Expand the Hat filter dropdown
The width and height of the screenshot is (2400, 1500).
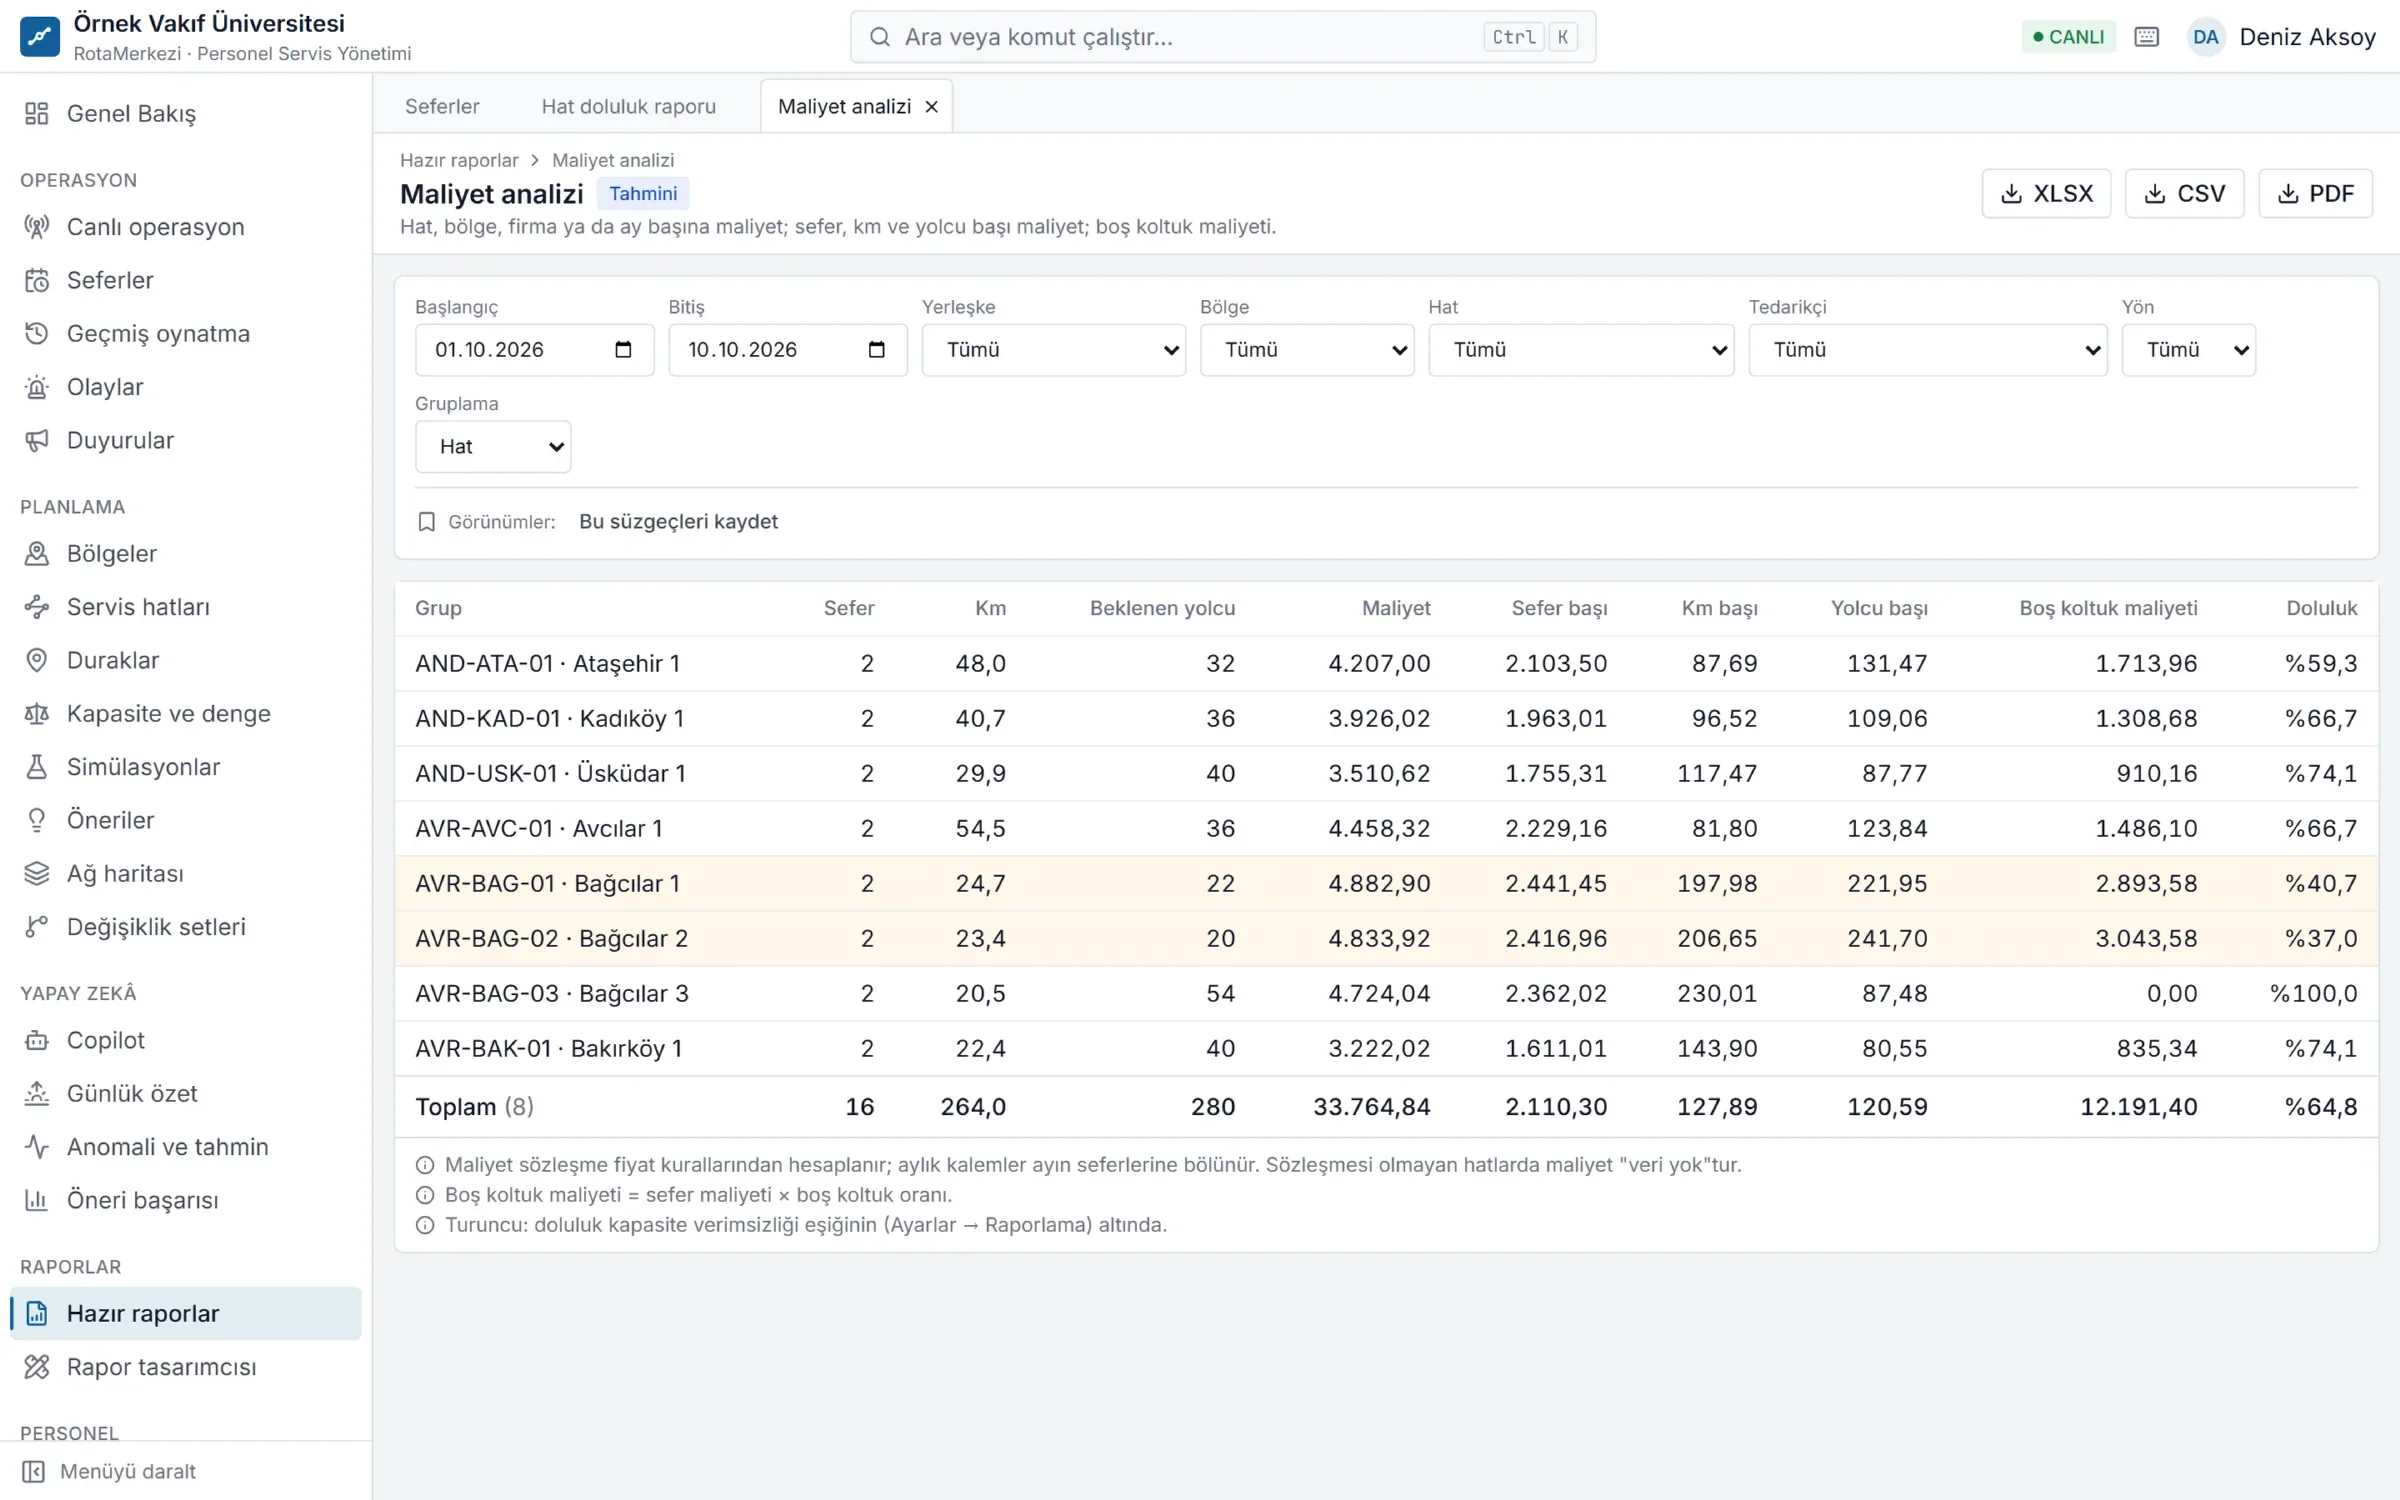[1580, 350]
